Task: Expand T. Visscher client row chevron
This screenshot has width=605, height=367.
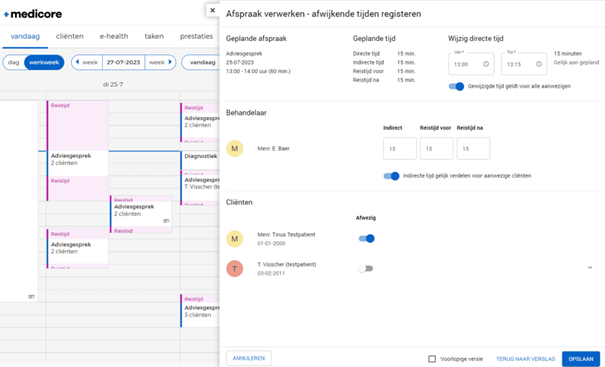Action: [590, 267]
